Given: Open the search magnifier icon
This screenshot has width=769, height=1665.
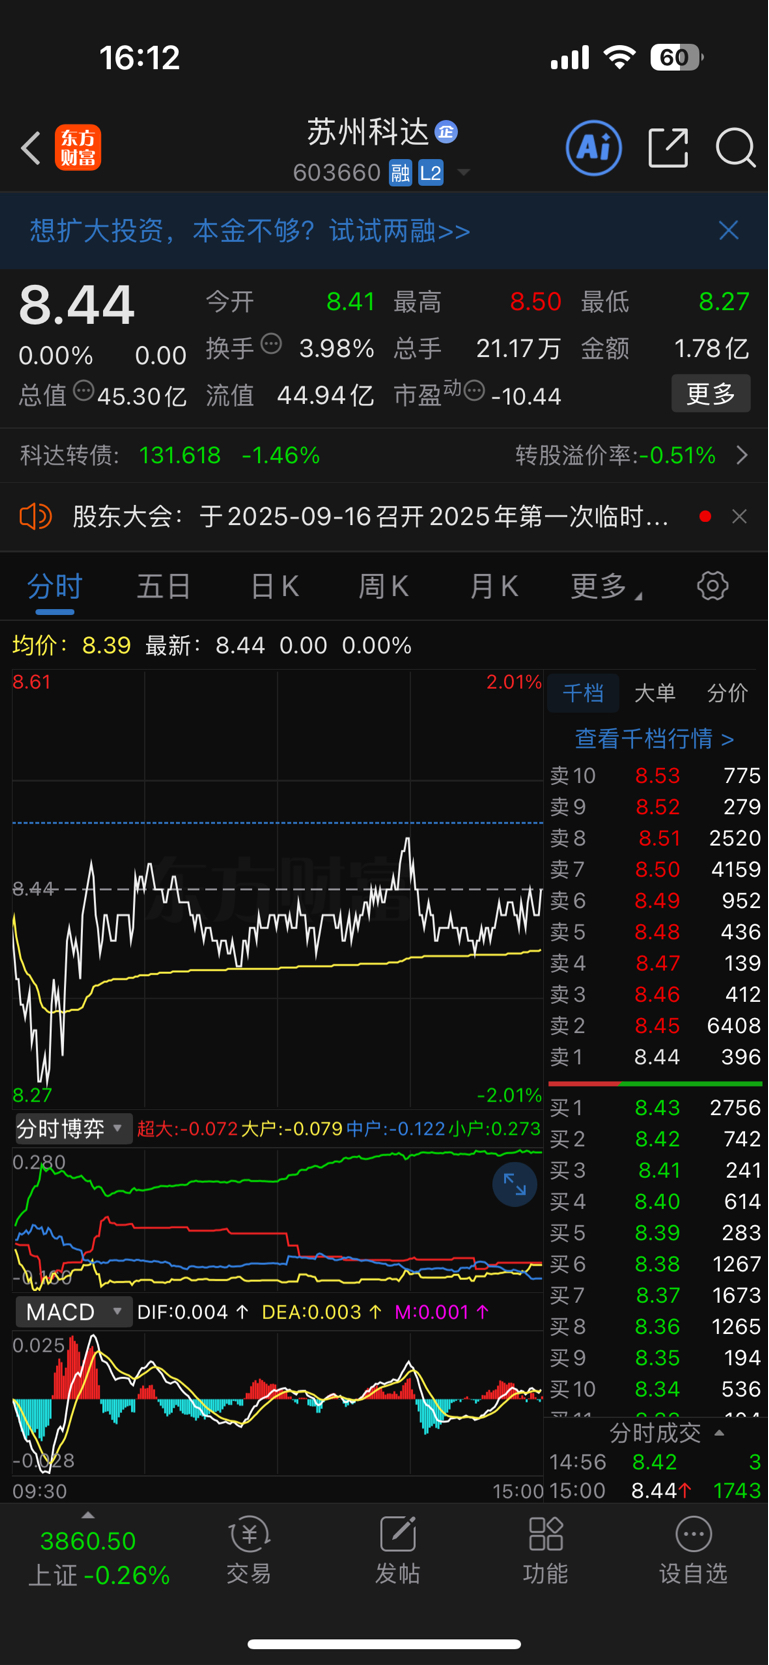Looking at the screenshot, I should (736, 148).
